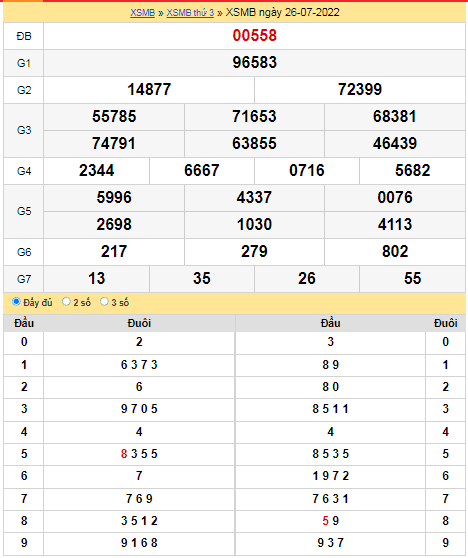Open the XSMB thứ 3 link
Screen dimensions: 468x558
(190, 12)
